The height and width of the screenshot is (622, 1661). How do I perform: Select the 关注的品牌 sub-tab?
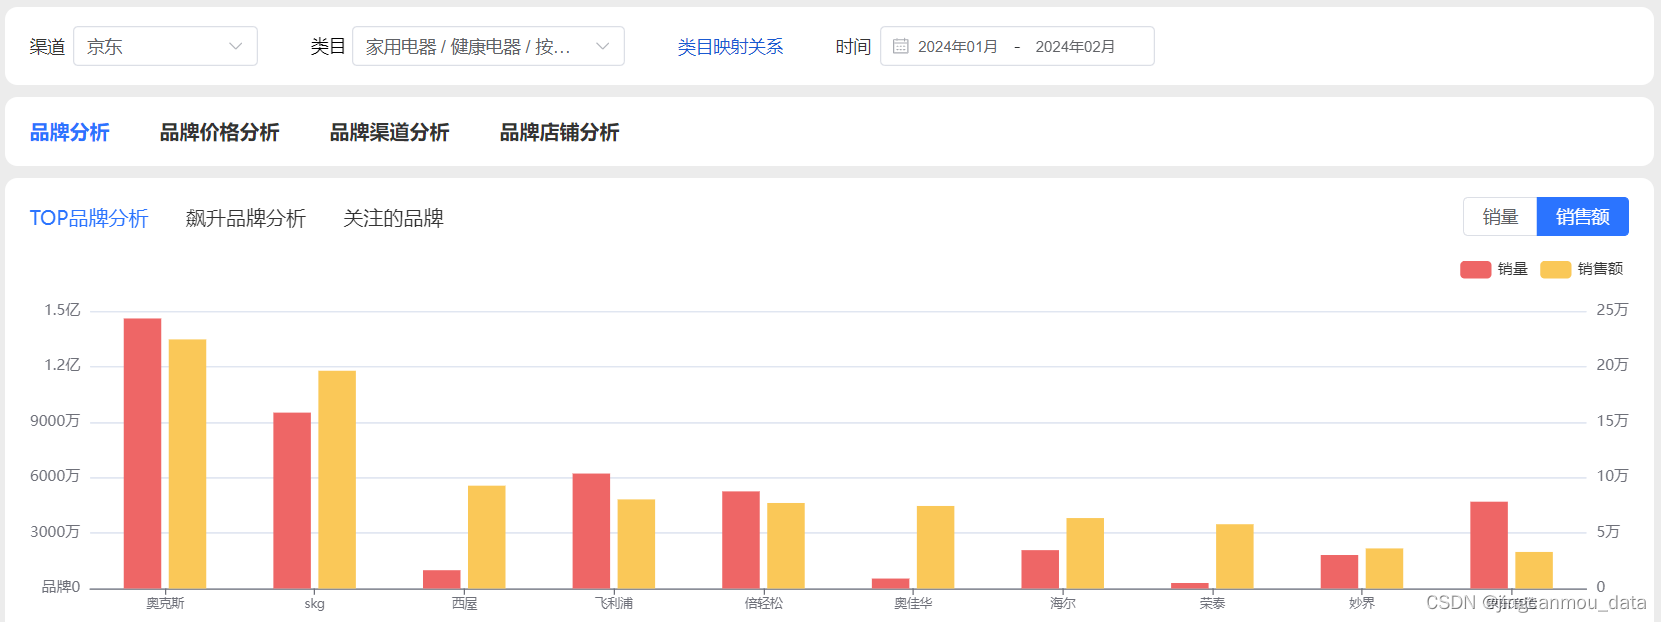point(393,218)
